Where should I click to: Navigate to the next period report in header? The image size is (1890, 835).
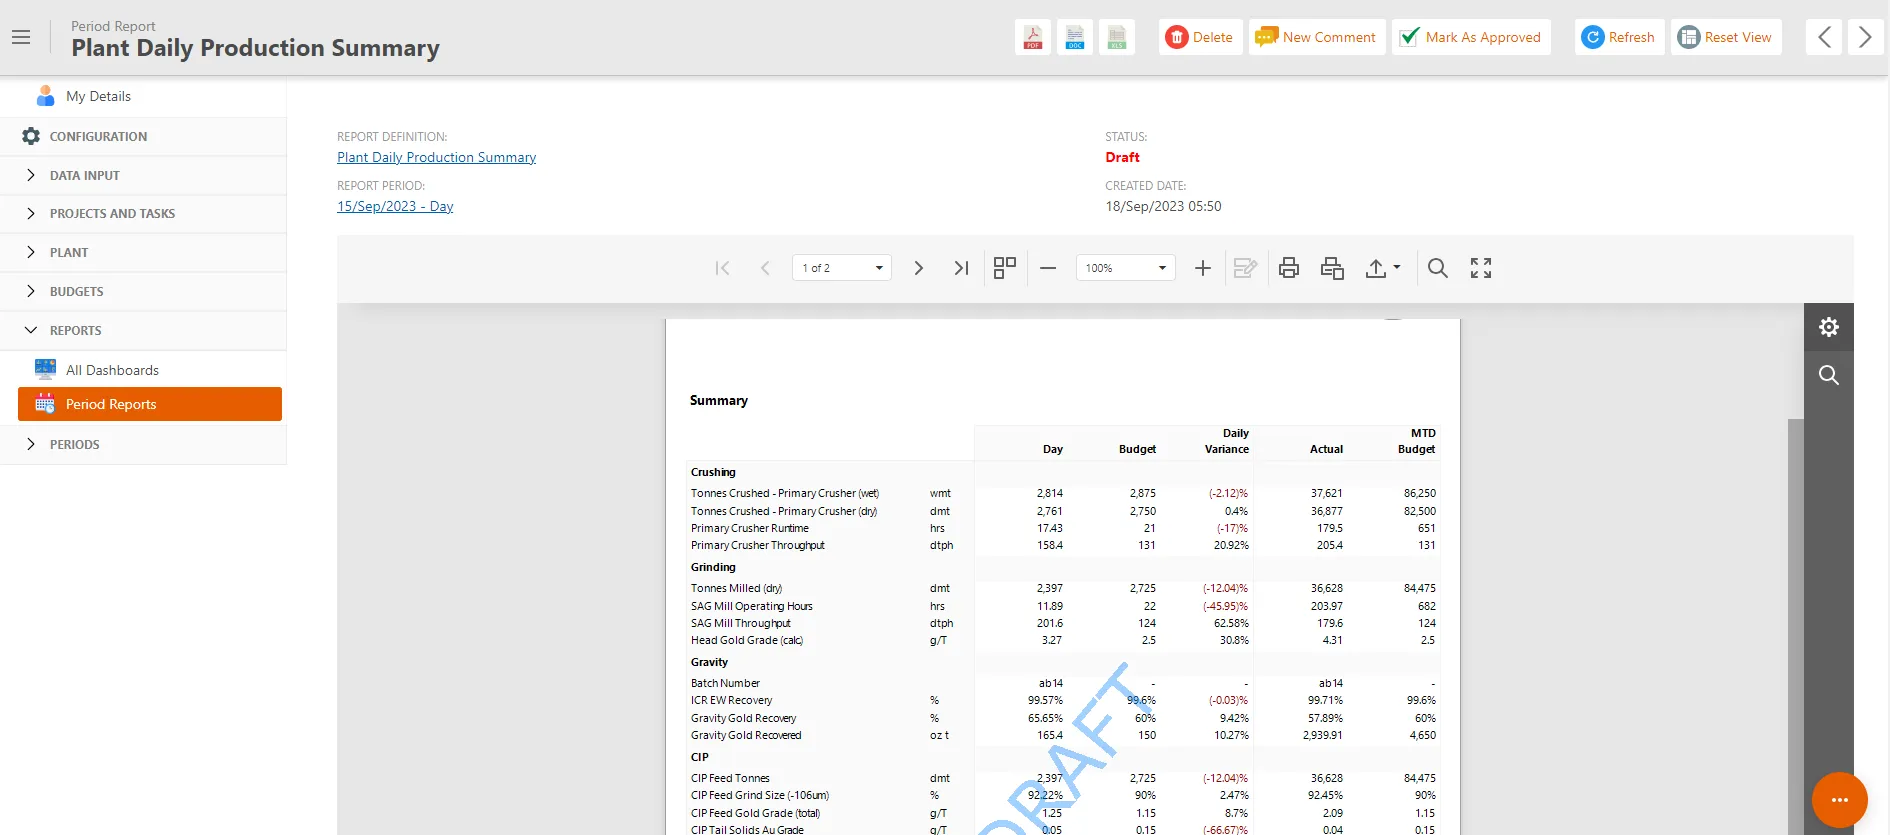pyautogui.click(x=1865, y=37)
